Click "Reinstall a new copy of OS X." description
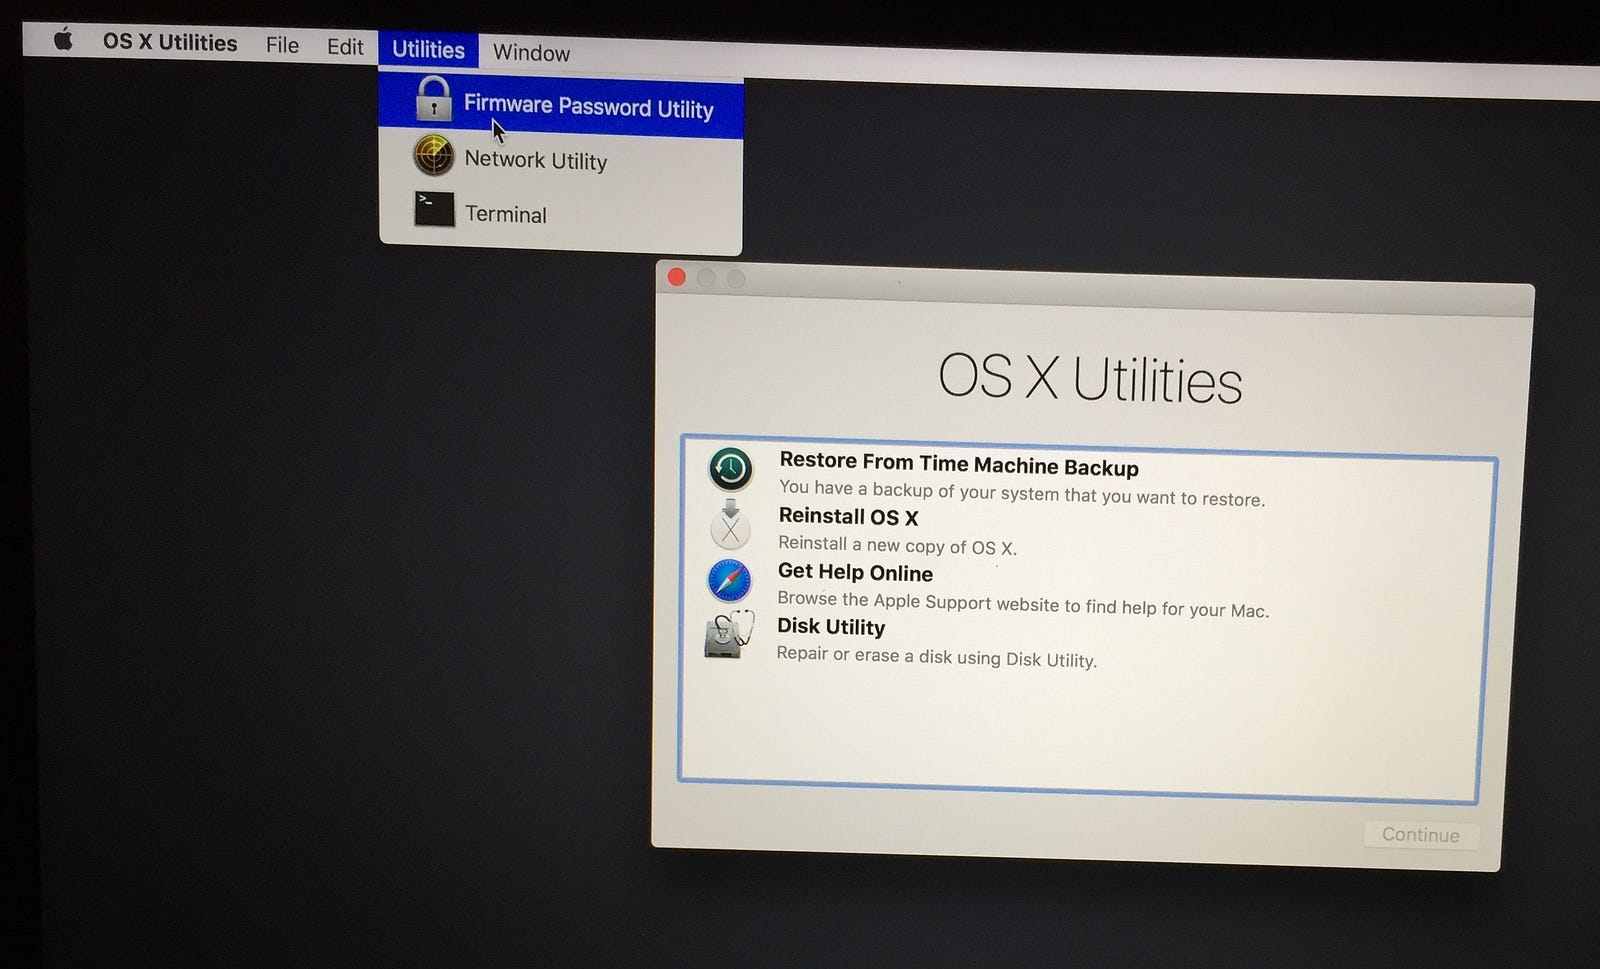Screen dimensions: 1600x969 coord(897,546)
